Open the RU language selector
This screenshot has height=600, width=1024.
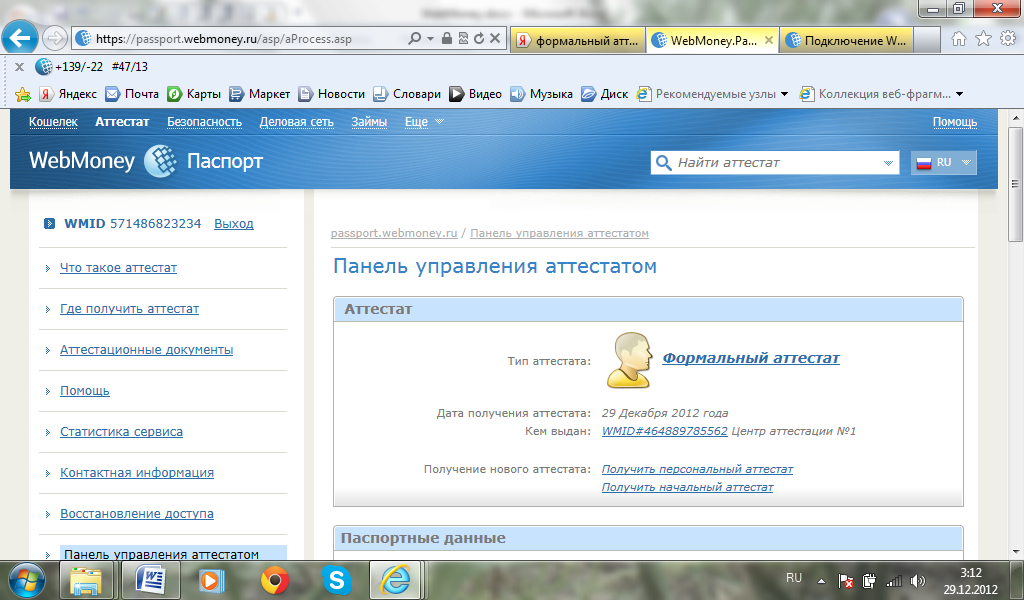point(944,163)
